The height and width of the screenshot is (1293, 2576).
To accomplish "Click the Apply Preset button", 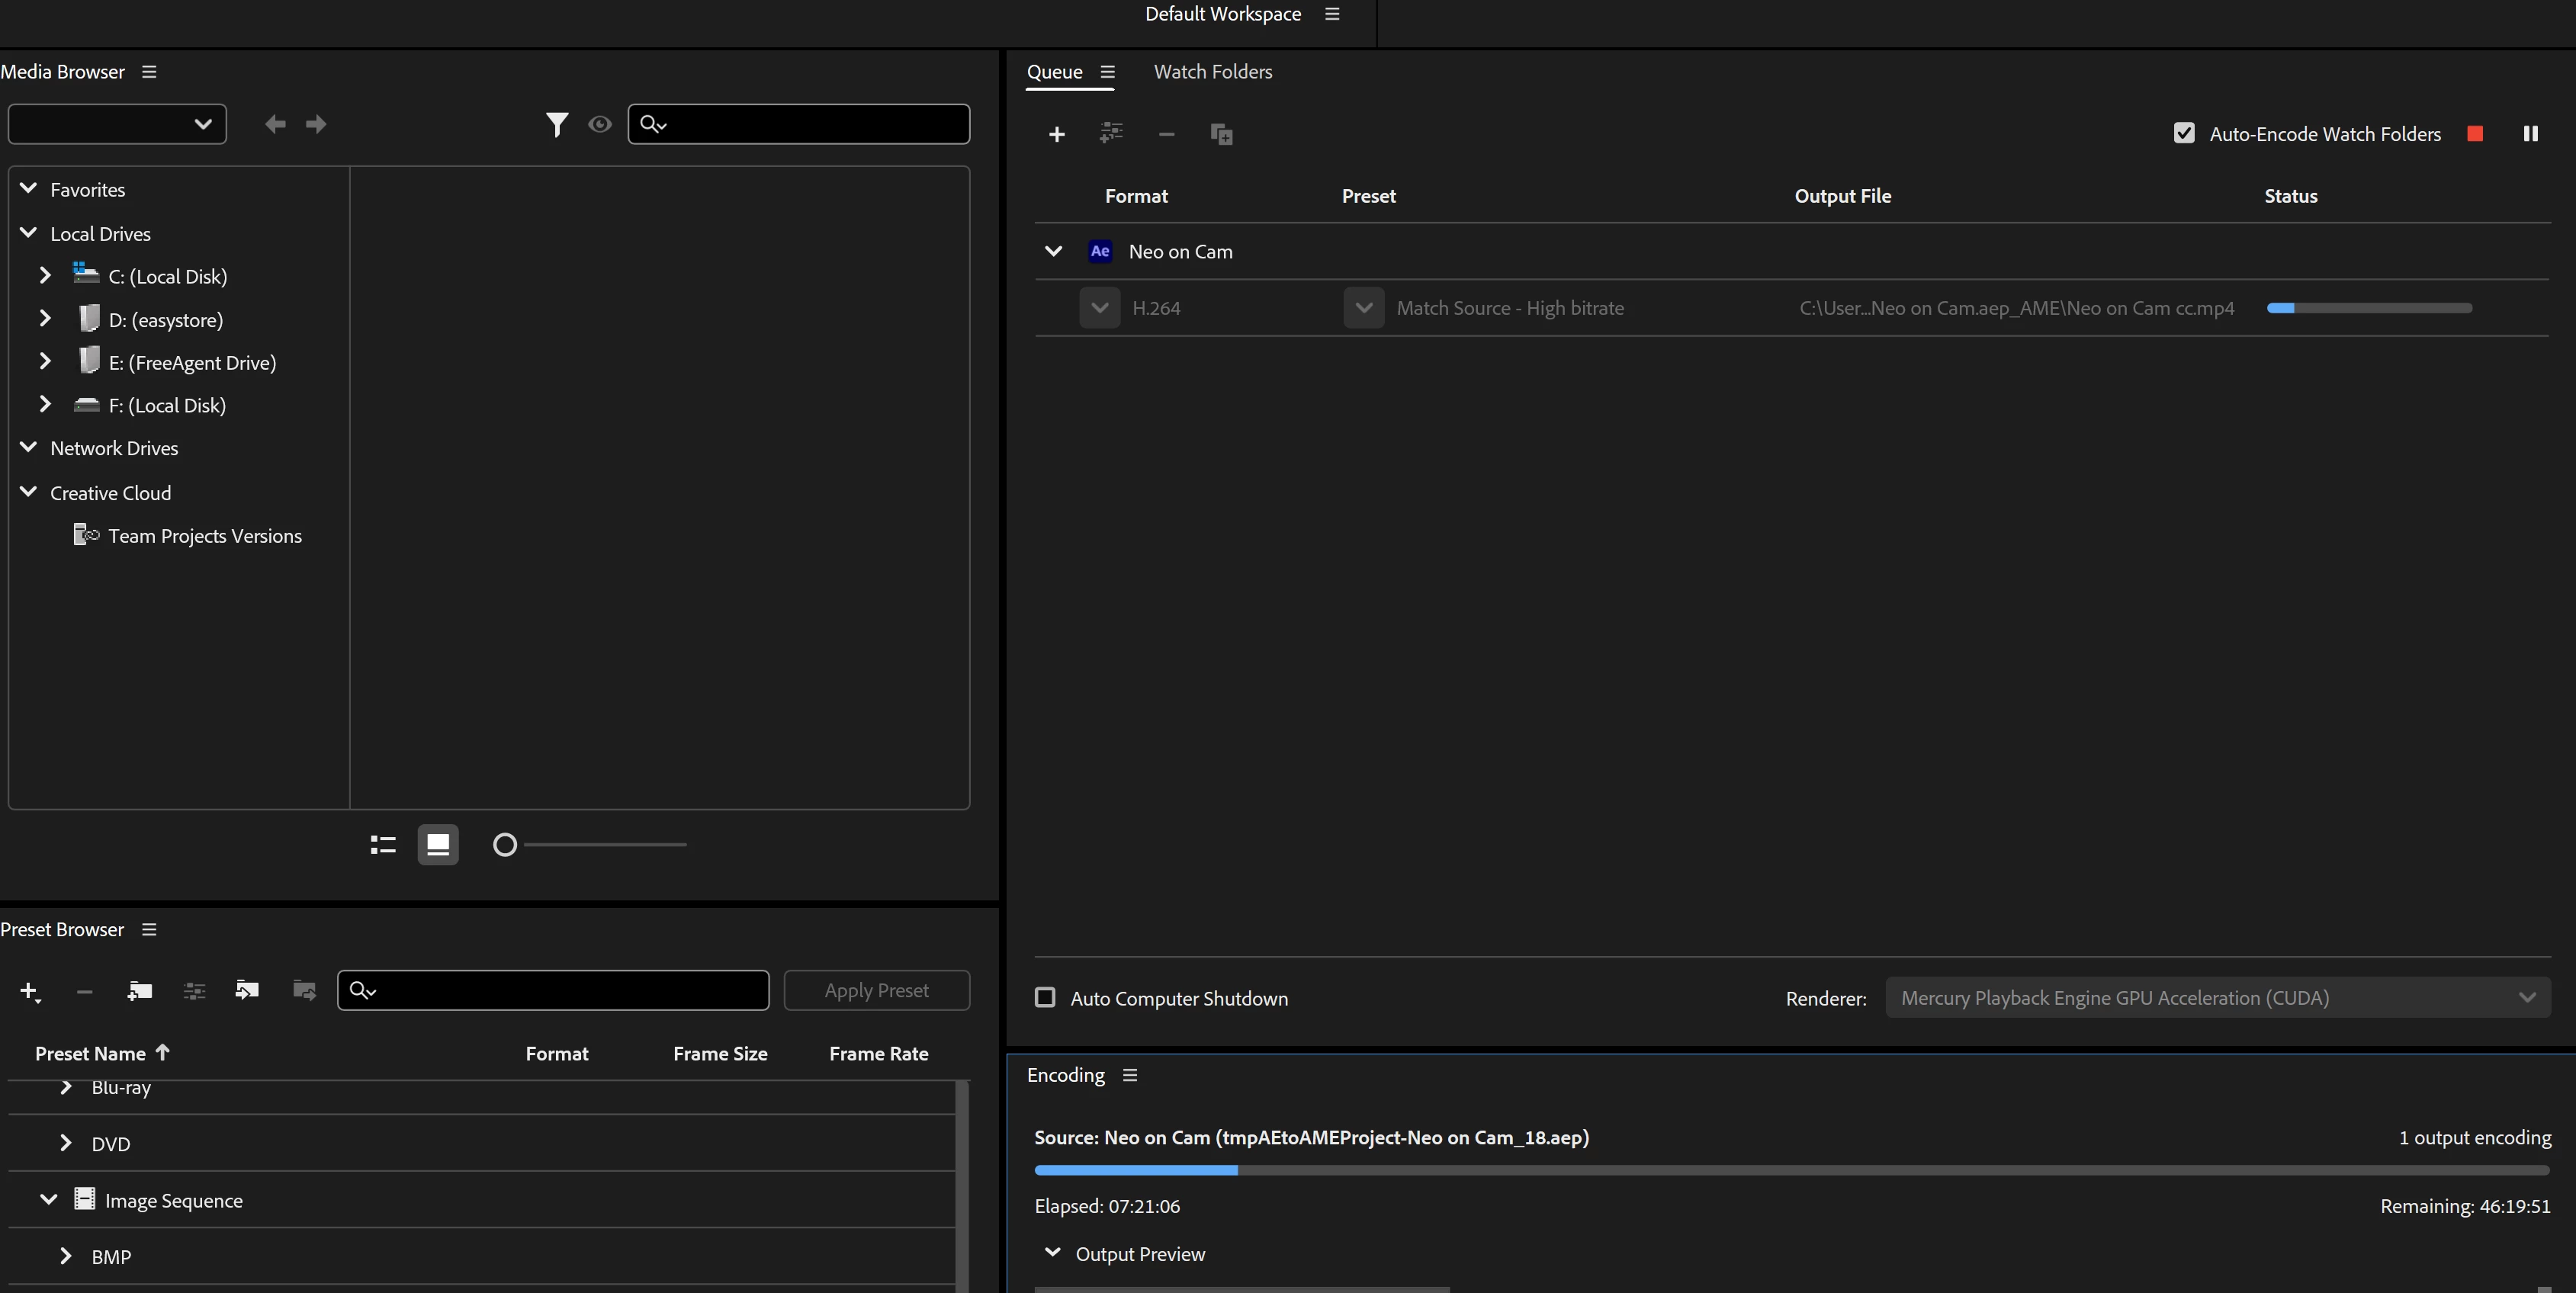I will (876, 991).
